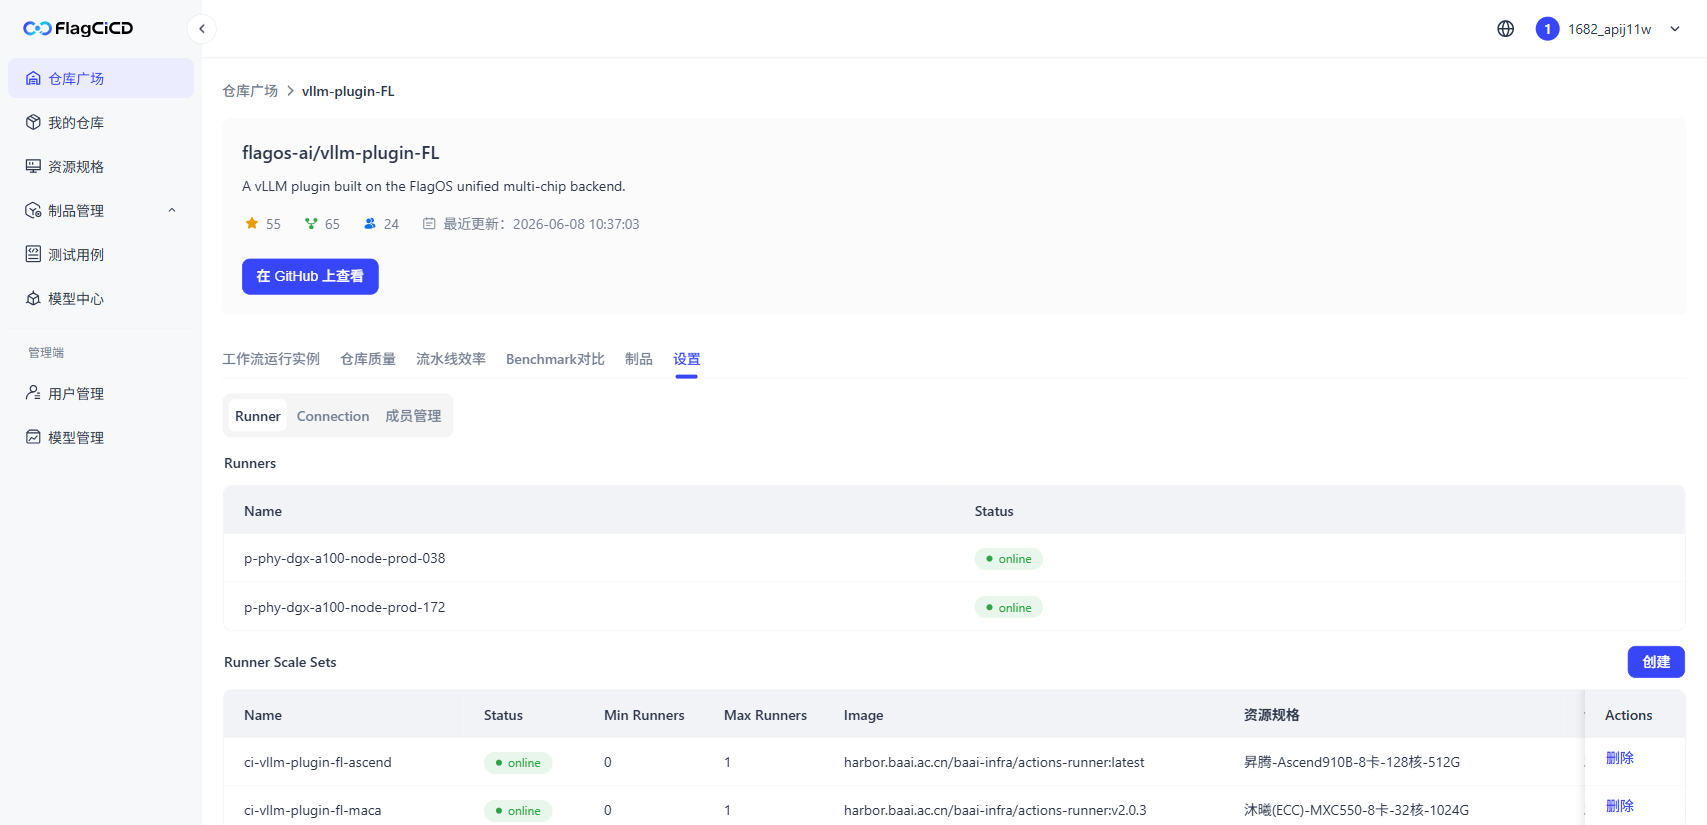
Task: Click runner p-phy-dgx-a100-node-prod-172
Action: click(345, 607)
